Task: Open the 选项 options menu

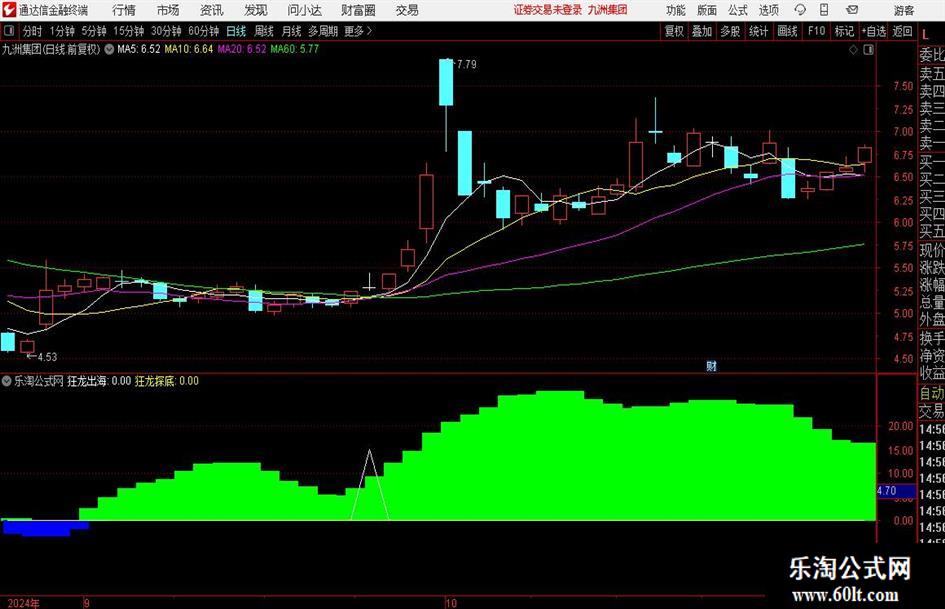Action: [x=768, y=10]
